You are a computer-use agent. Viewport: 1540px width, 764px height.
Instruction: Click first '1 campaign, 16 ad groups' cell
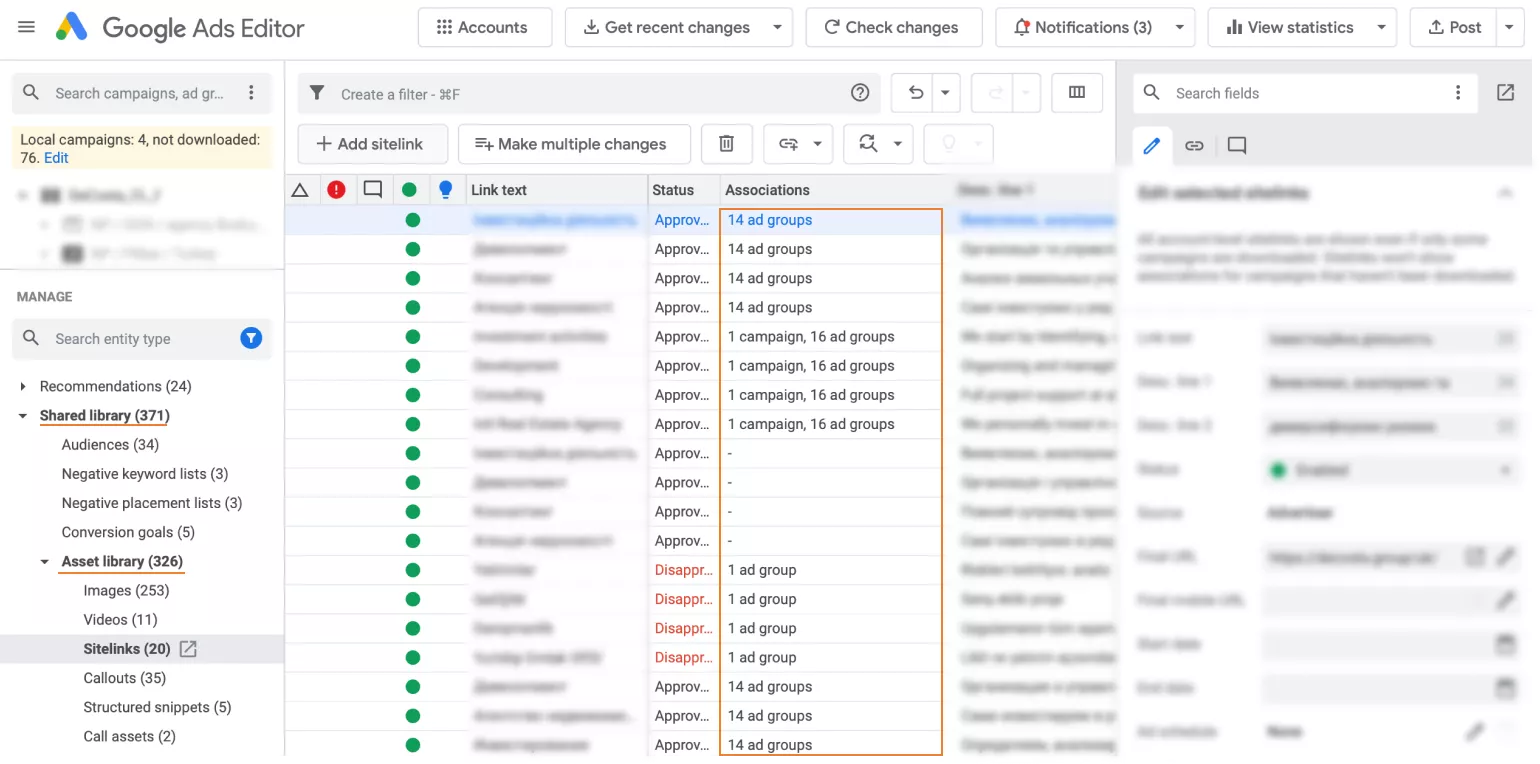[x=830, y=337]
